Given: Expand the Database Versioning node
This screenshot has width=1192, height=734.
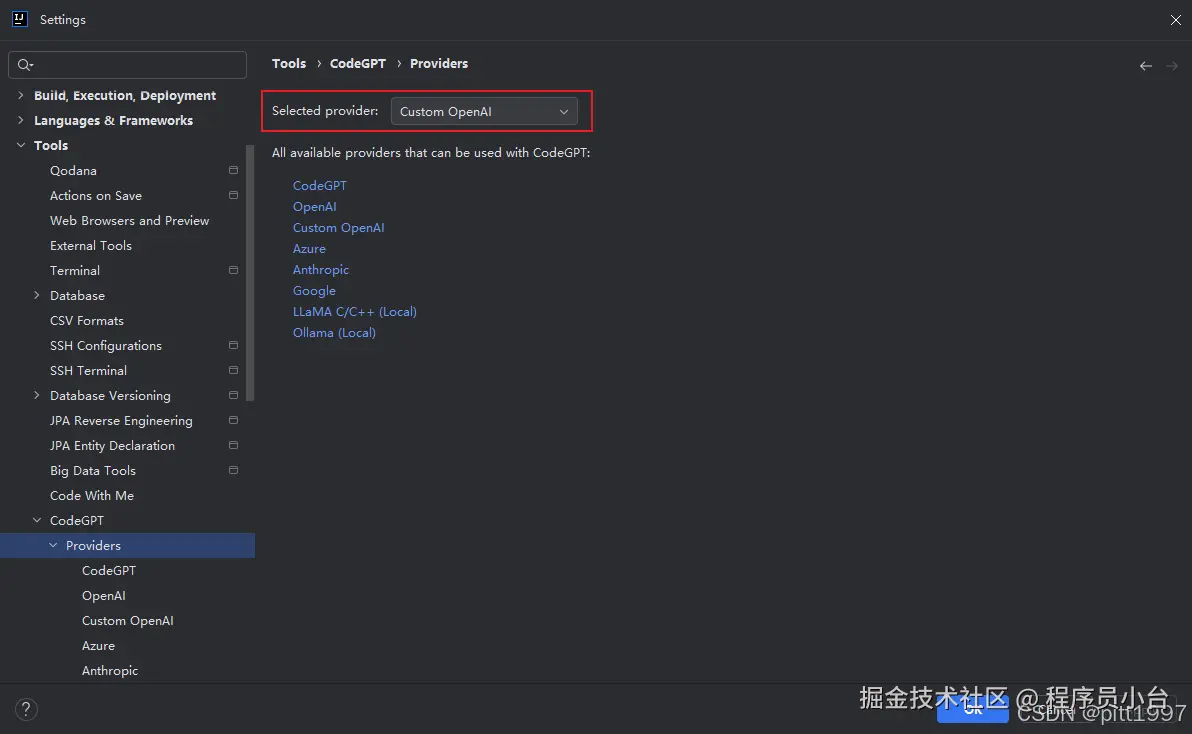Looking at the screenshot, I should tap(36, 395).
